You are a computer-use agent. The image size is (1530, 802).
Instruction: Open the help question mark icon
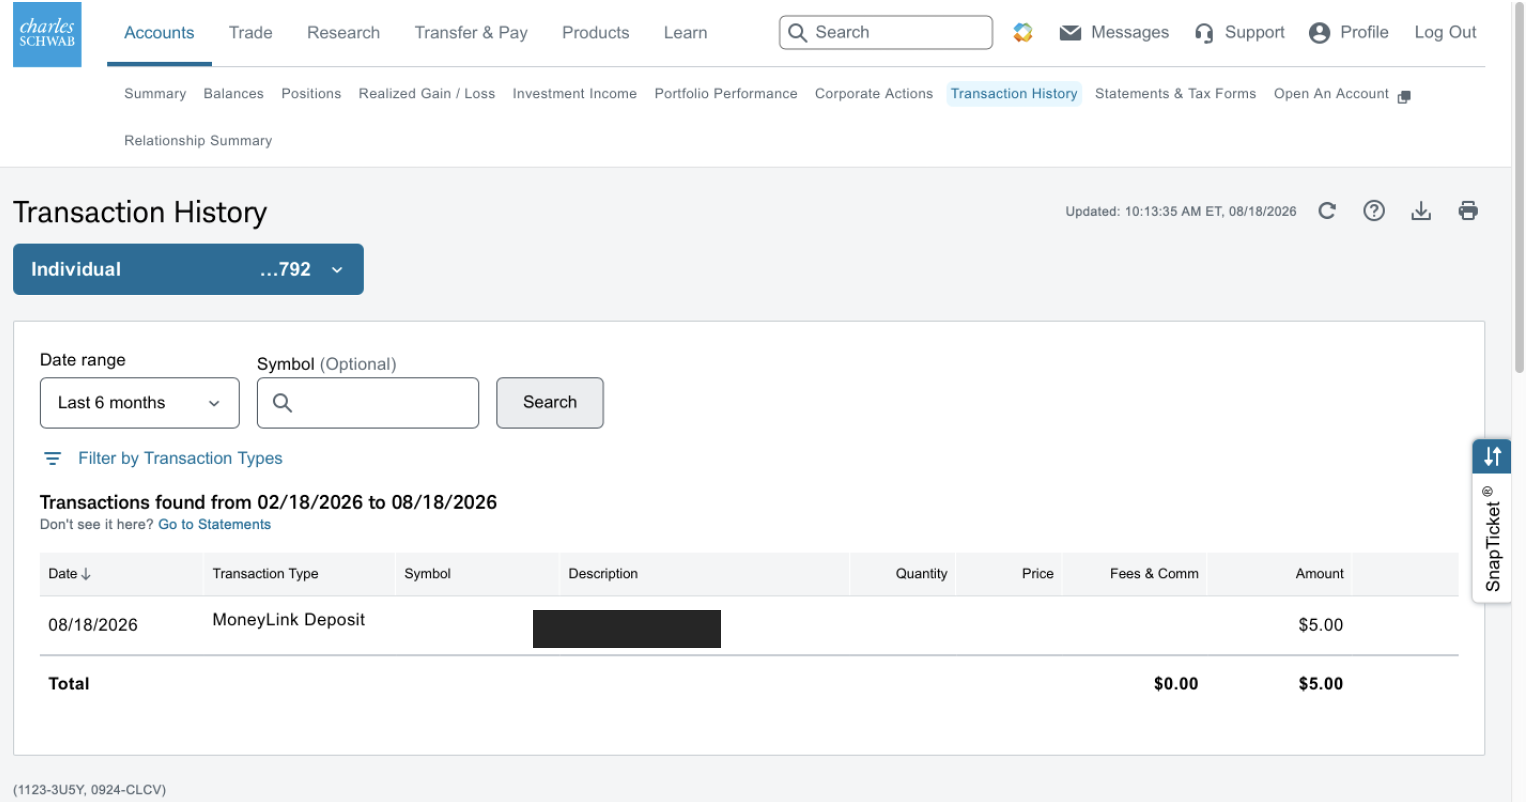[1374, 211]
